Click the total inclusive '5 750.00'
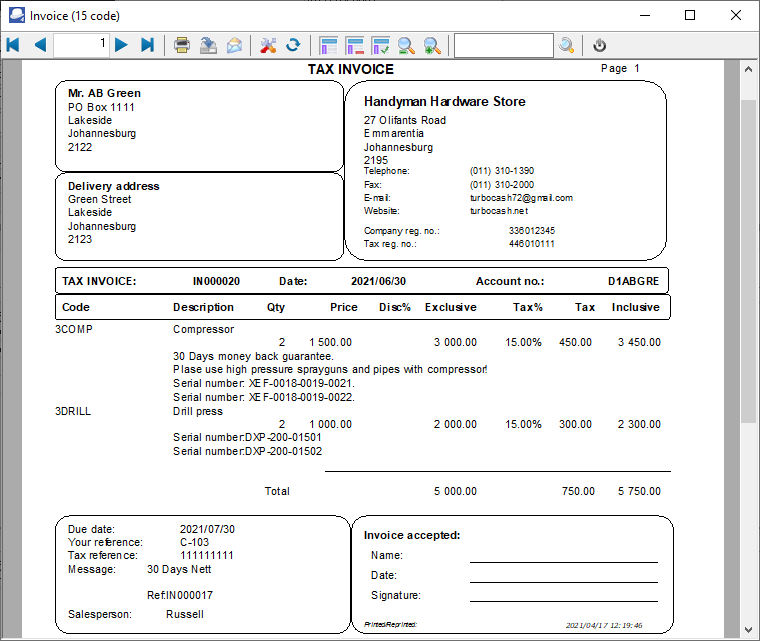 [x=639, y=491]
